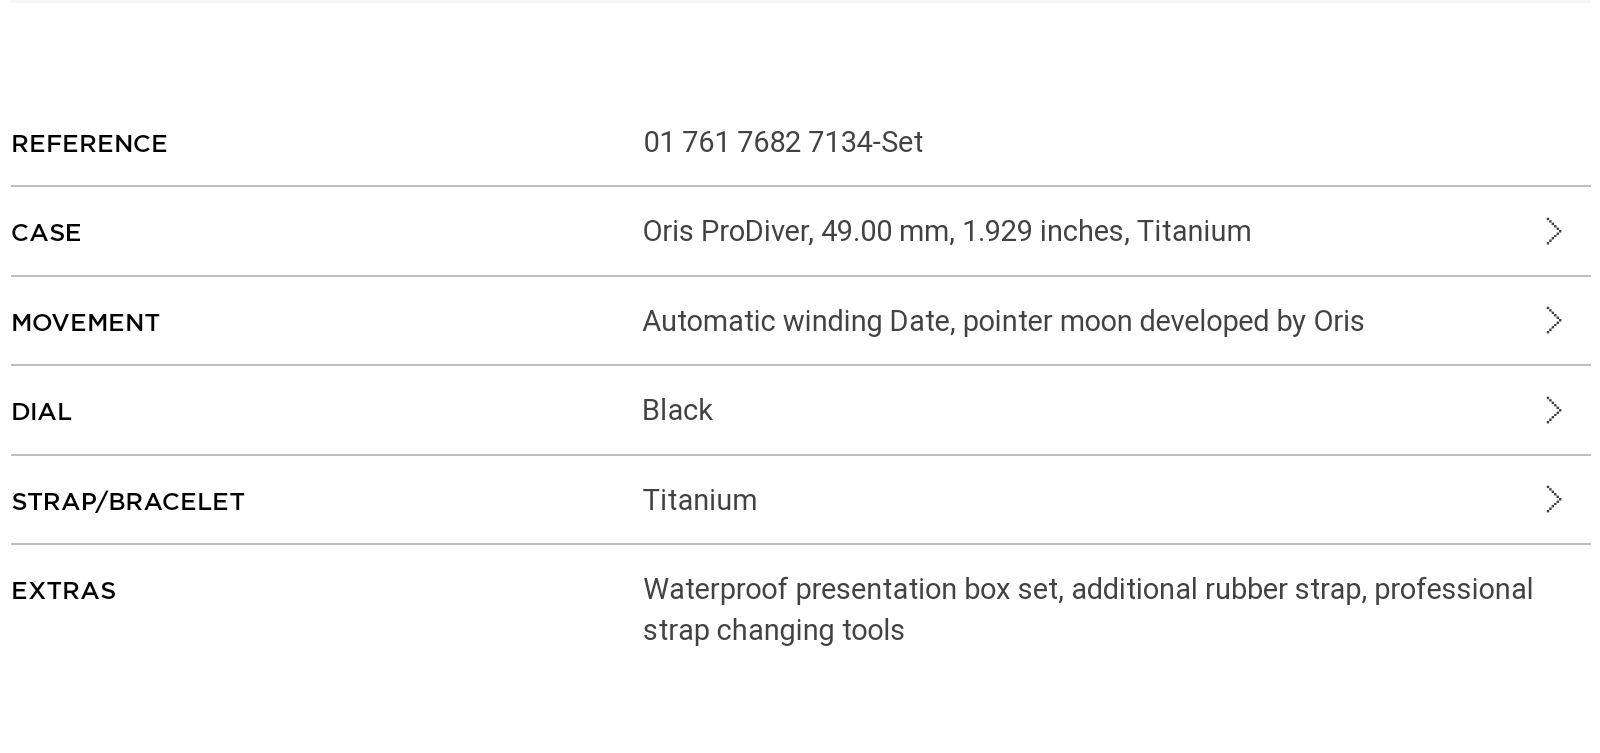Open the MOVEMENT label
Viewport: 1600px width, 753px height.
pos(85,323)
